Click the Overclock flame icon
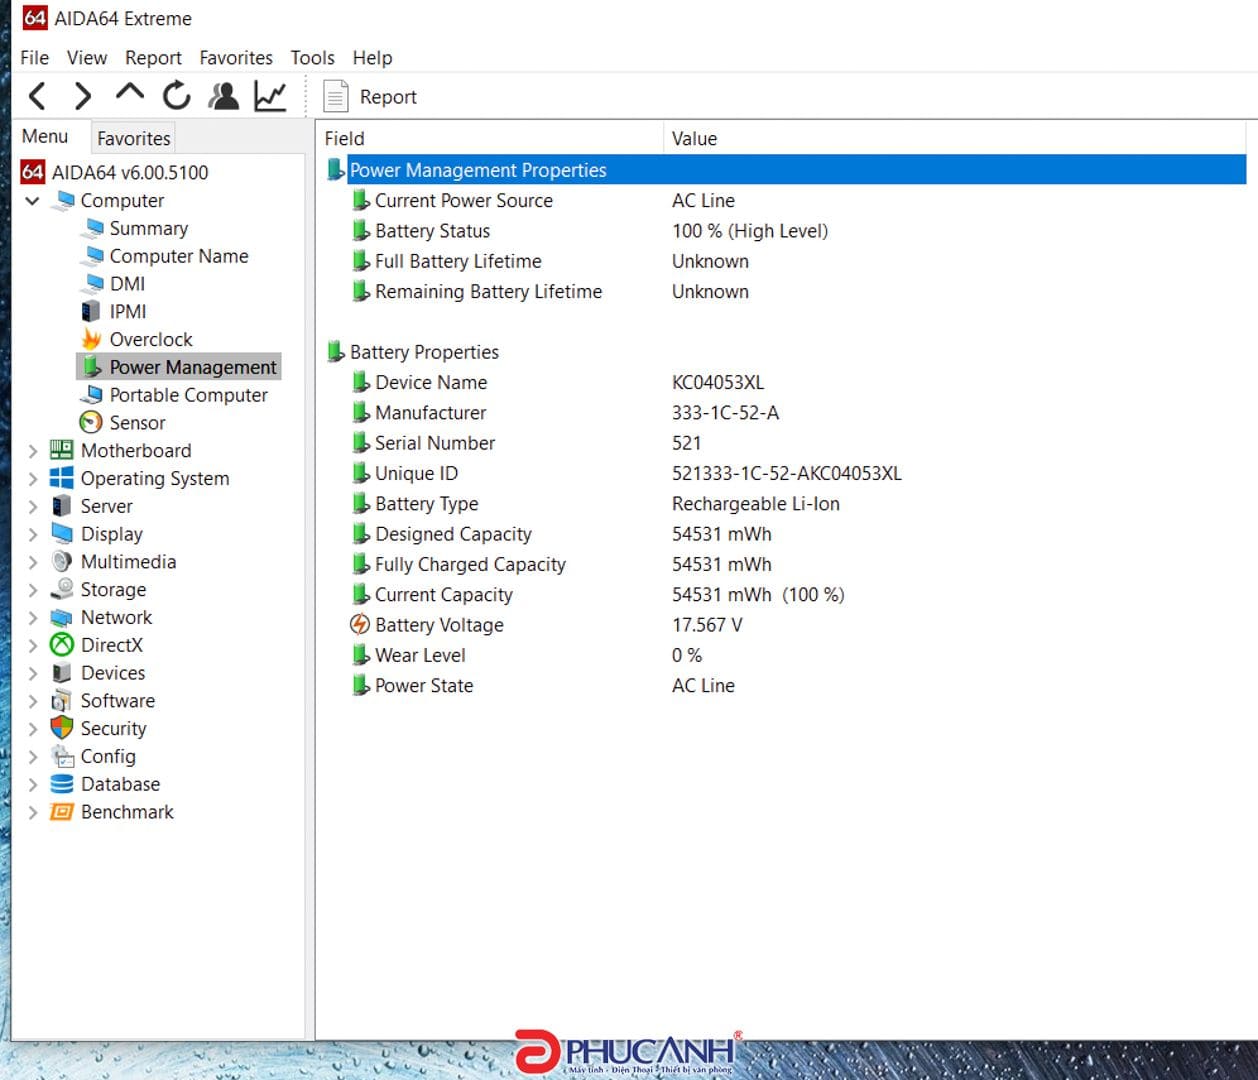This screenshot has height=1080, width=1258. [91, 339]
